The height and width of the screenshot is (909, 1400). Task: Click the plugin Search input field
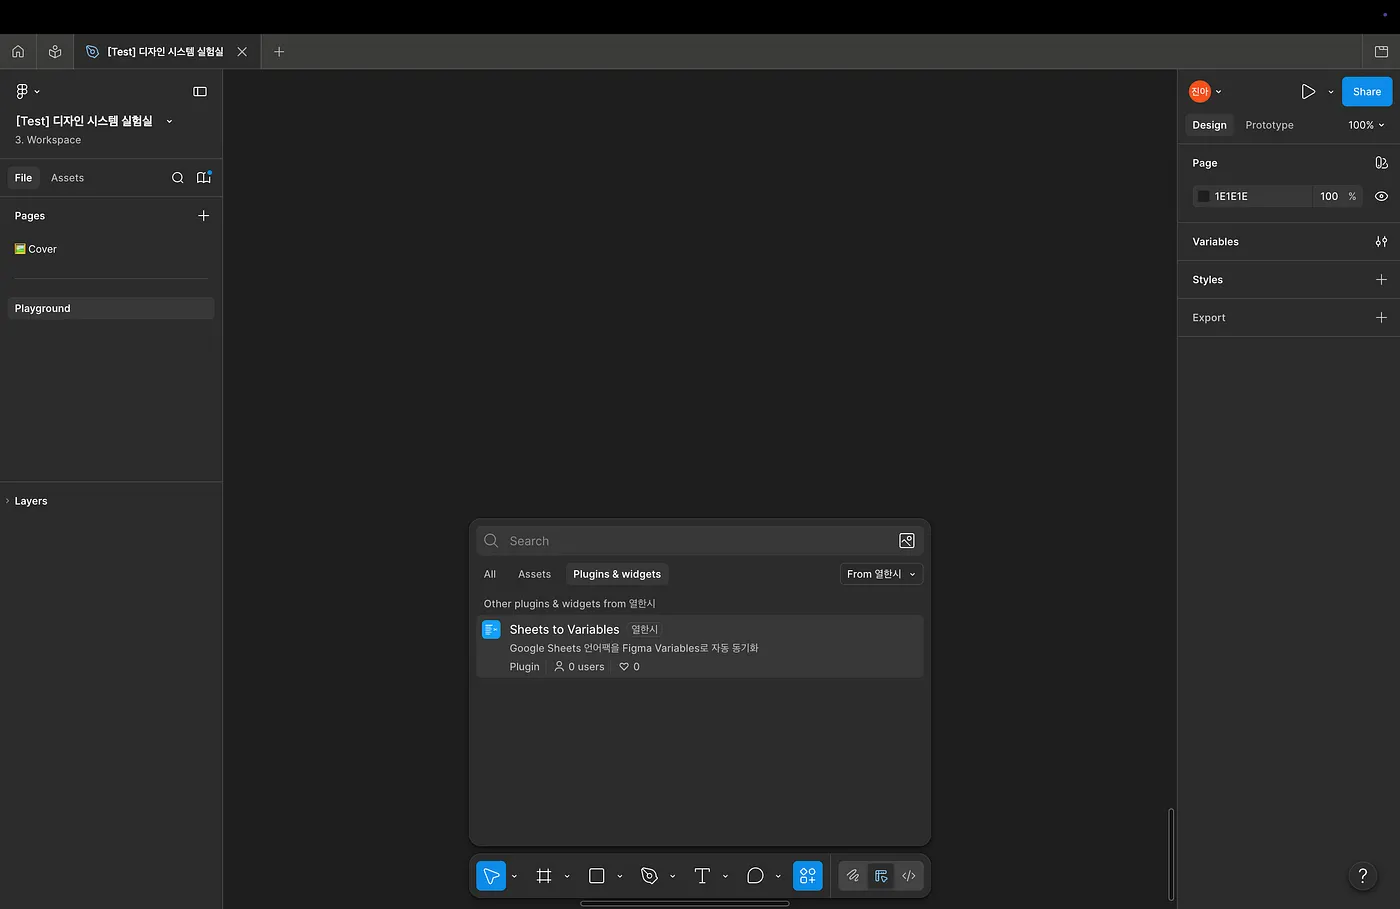coord(700,541)
